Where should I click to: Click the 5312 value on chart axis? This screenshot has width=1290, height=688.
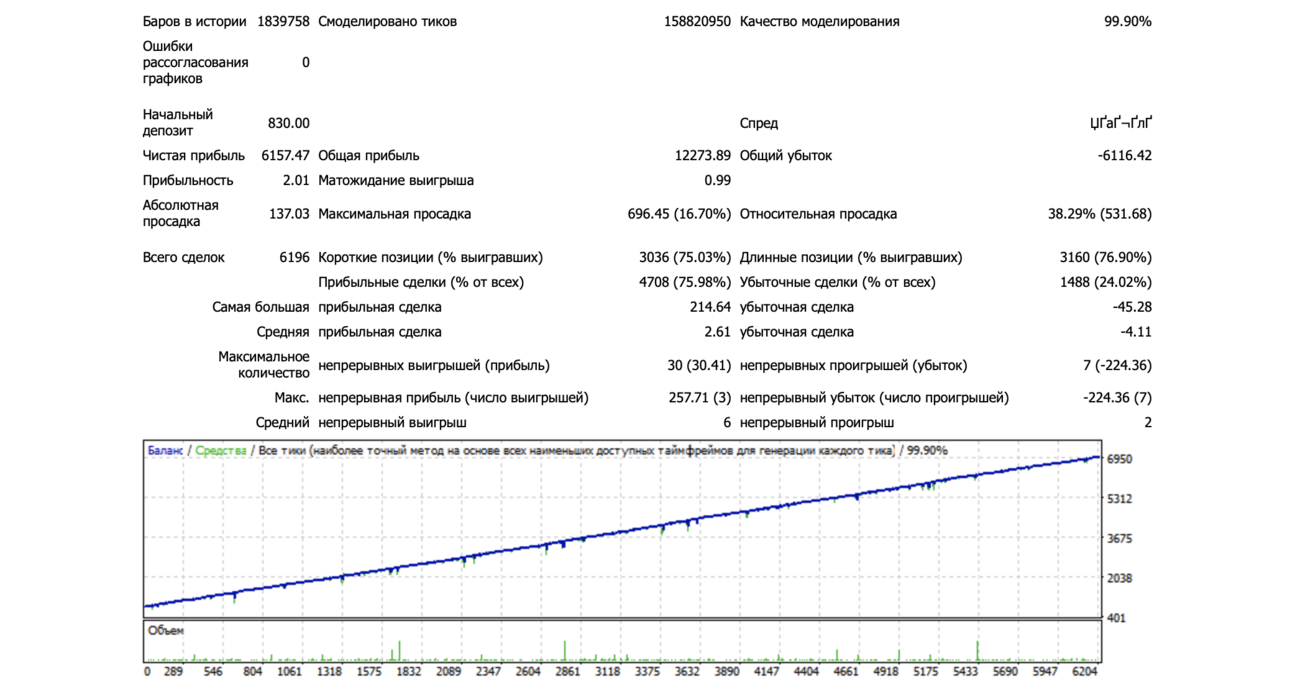click(1118, 499)
